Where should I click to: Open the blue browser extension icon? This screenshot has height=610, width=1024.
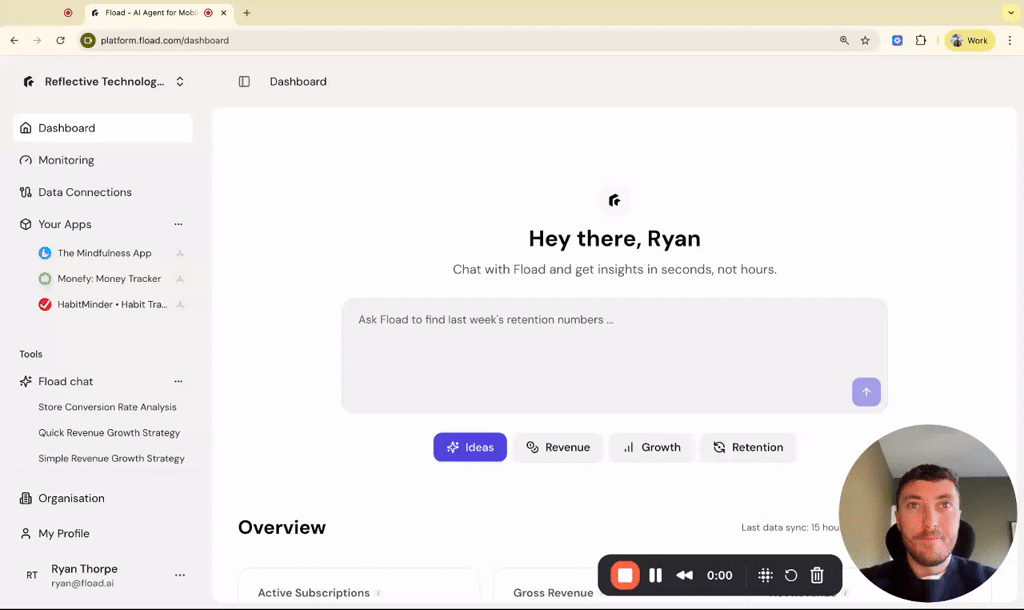click(897, 40)
